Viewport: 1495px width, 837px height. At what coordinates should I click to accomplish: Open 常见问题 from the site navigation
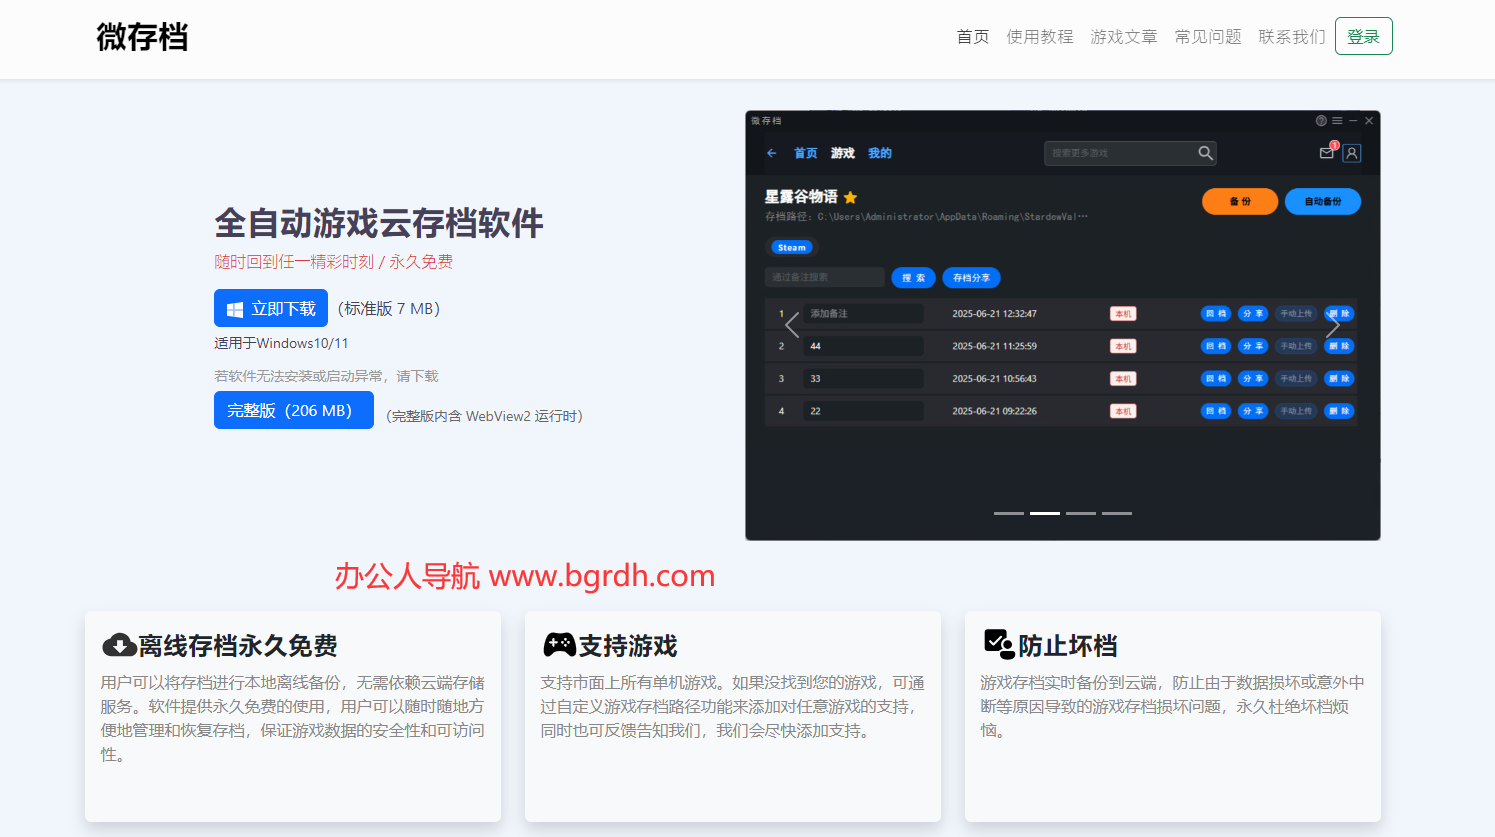tap(1208, 37)
